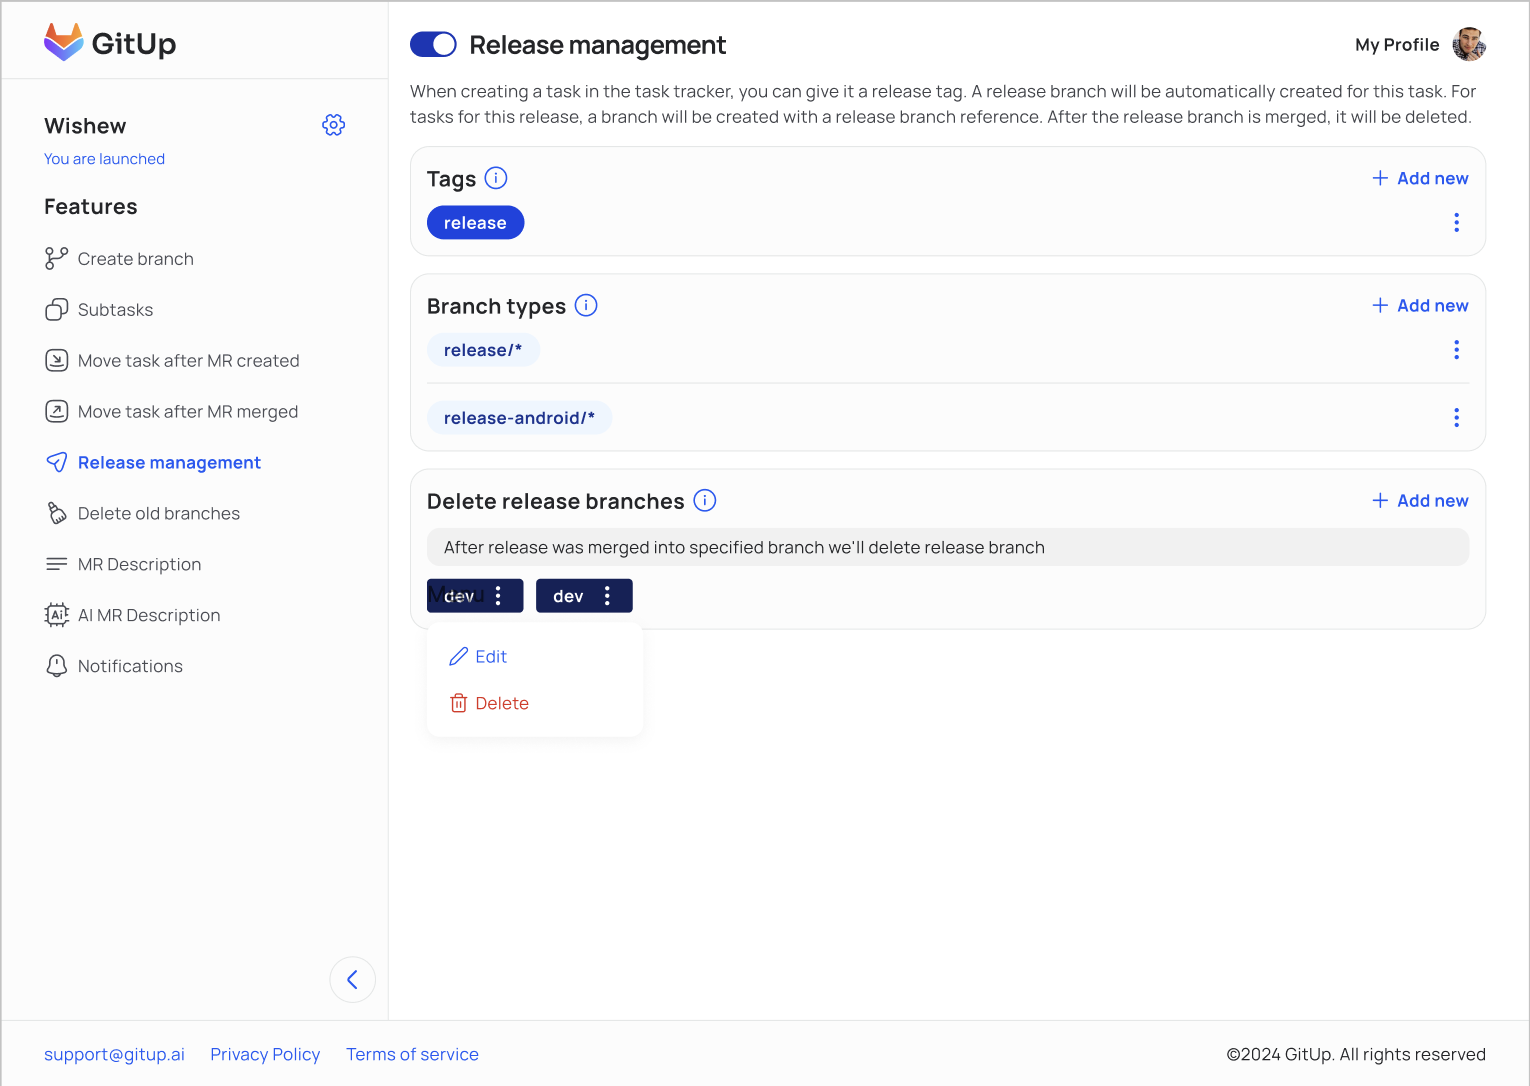Click the "After release was merged" hint text
This screenshot has width=1530, height=1086.
click(744, 547)
